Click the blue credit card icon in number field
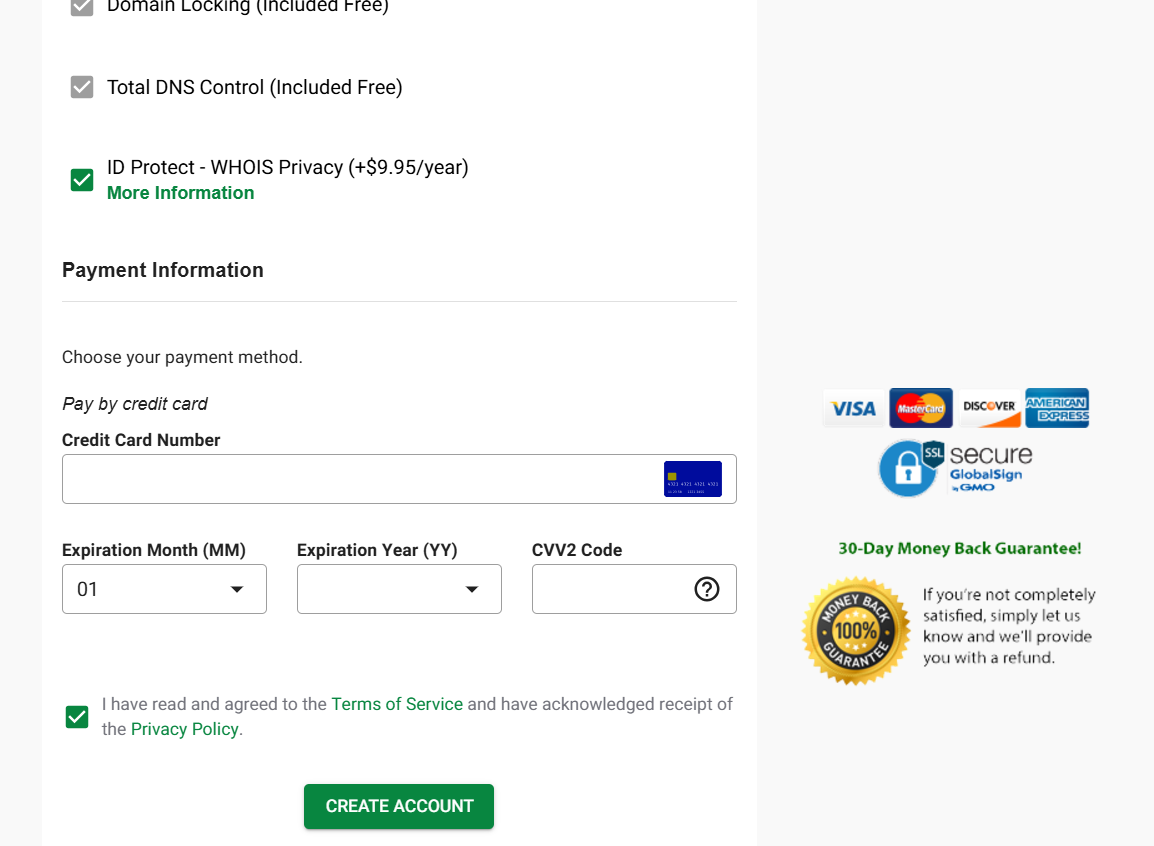Viewport: 1154px width, 846px height. pos(692,479)
